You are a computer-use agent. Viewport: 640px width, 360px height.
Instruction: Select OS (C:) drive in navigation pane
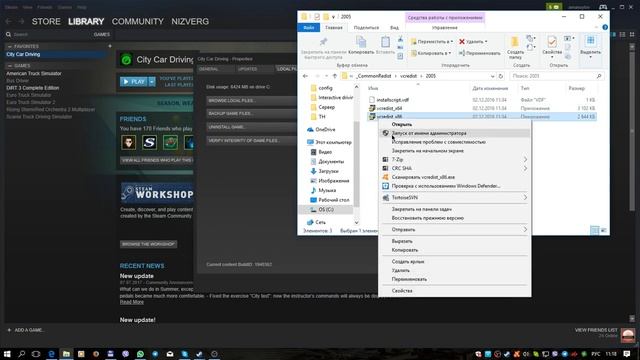click(x=326, y=209)
